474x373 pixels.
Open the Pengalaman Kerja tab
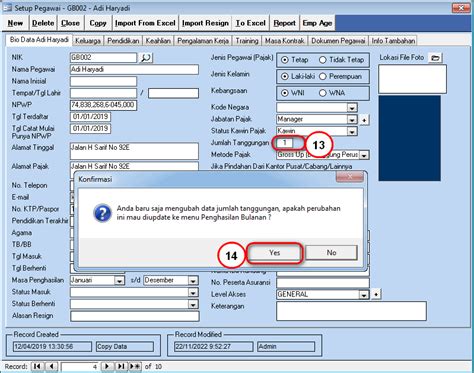click(x=203, y=41)
